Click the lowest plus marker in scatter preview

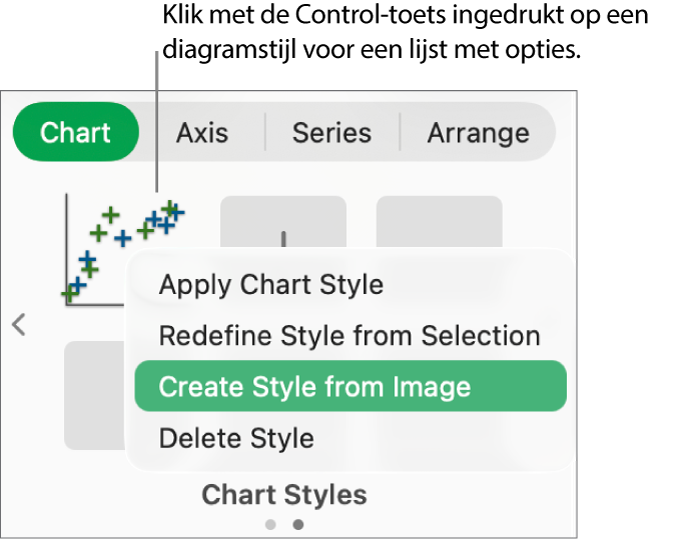tap(69, 294)
